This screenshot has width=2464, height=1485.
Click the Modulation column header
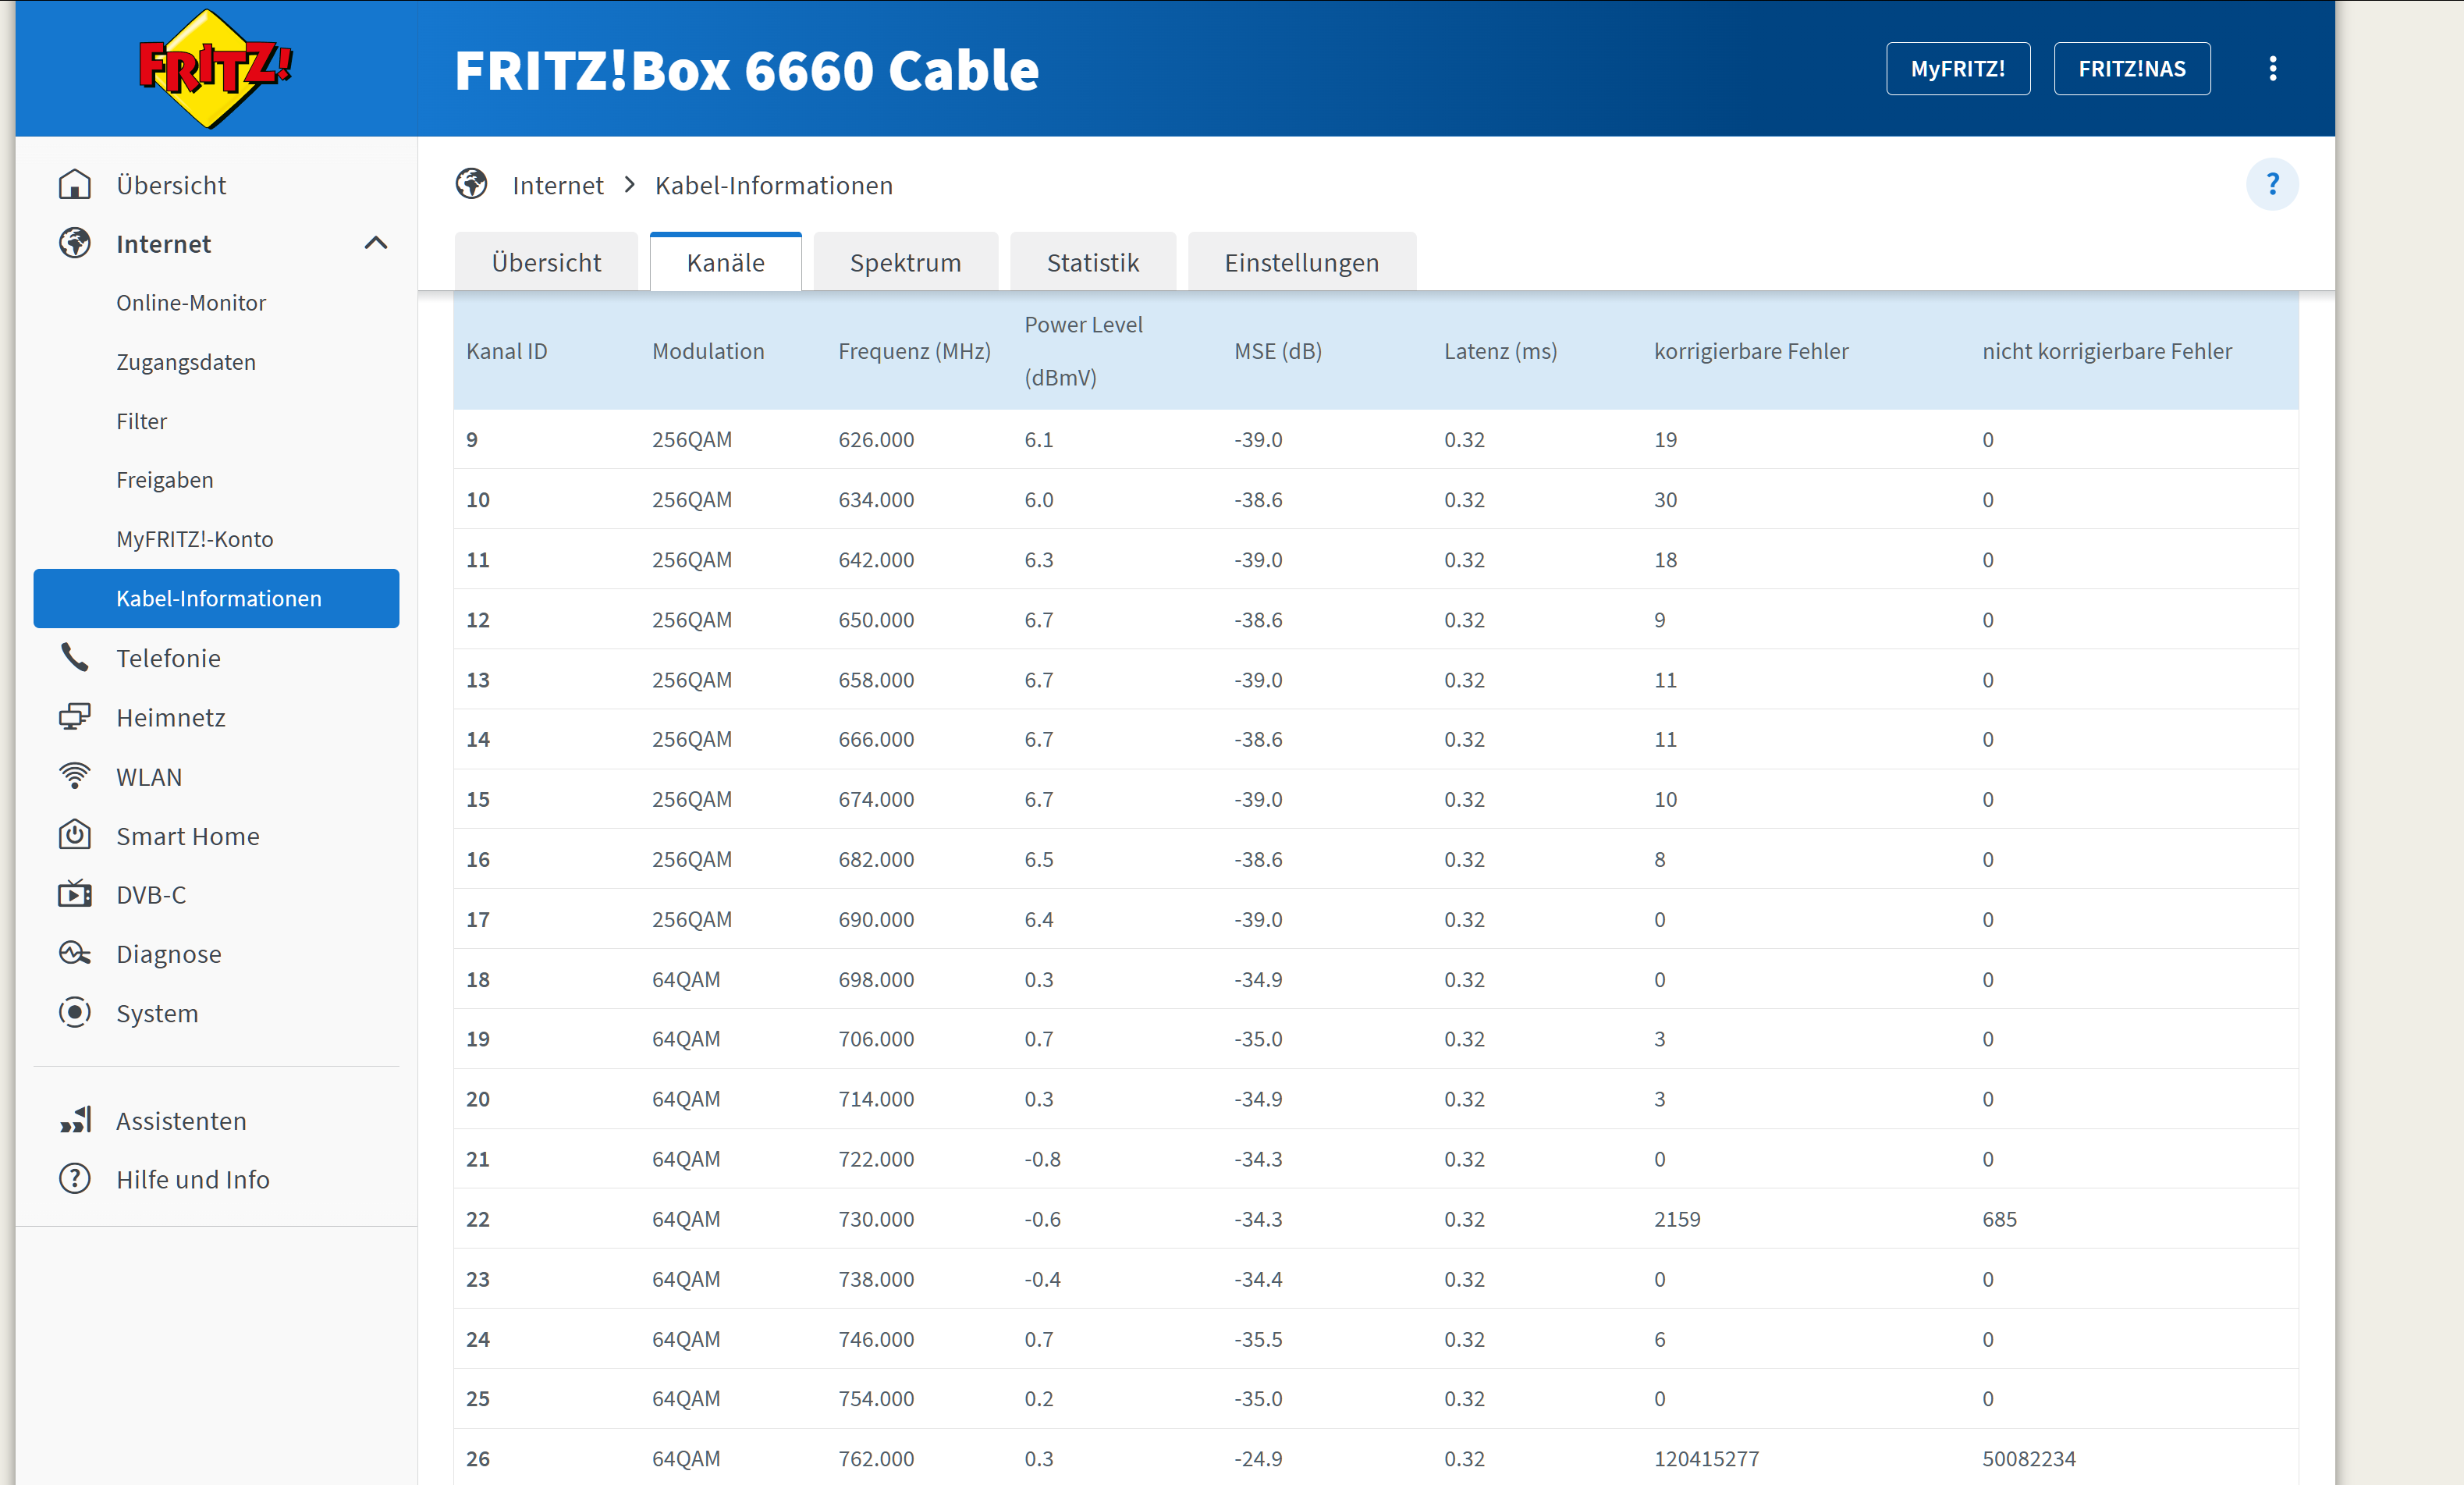point(708,351)
